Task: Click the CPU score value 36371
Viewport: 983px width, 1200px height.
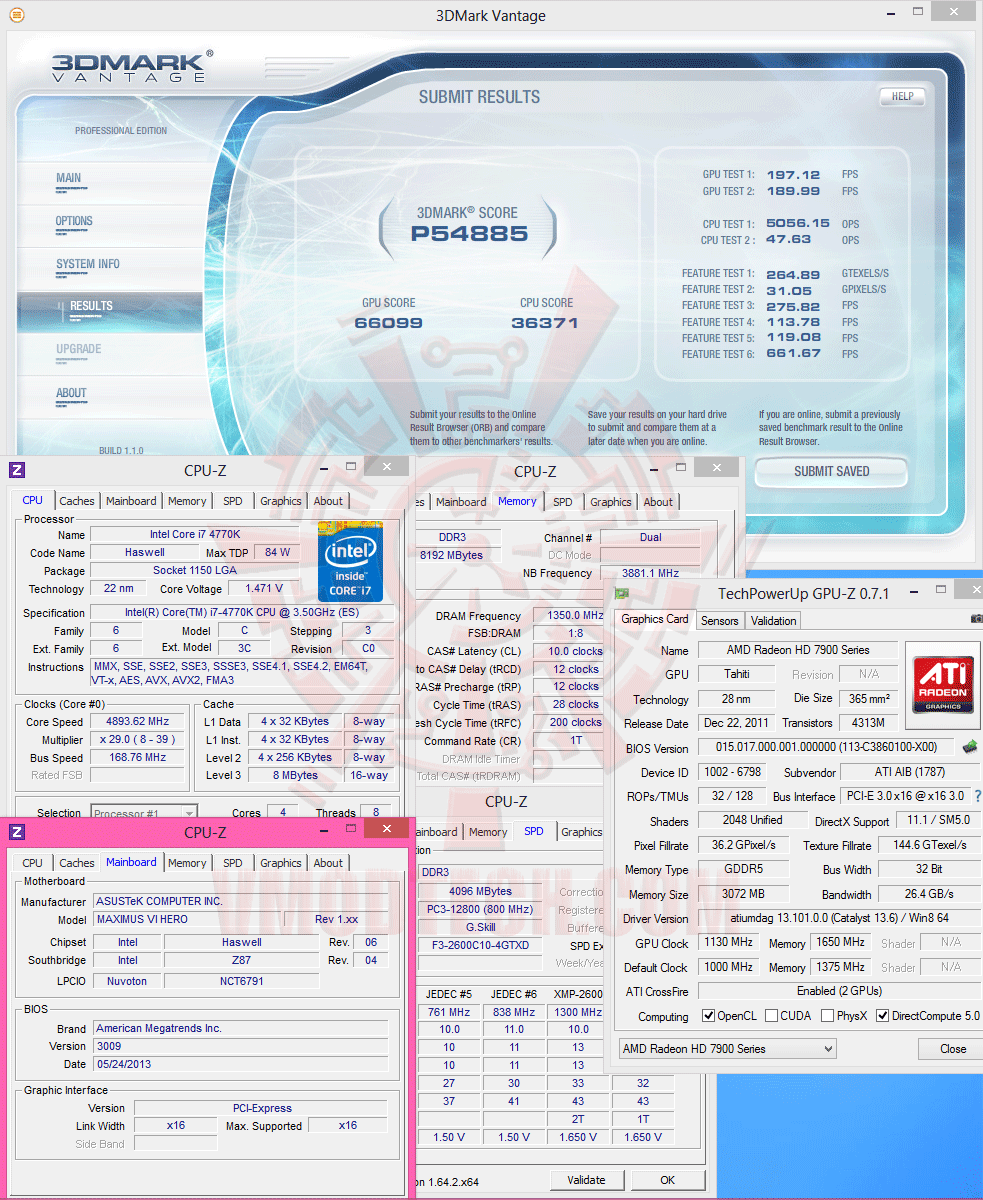Action: [x=545, y=323]
